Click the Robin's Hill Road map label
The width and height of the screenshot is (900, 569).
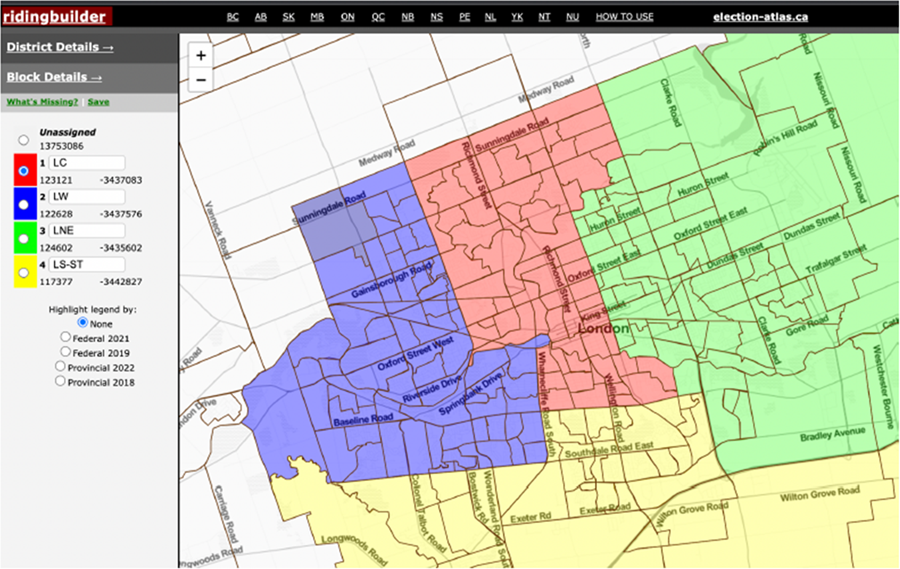coord(785,138)
